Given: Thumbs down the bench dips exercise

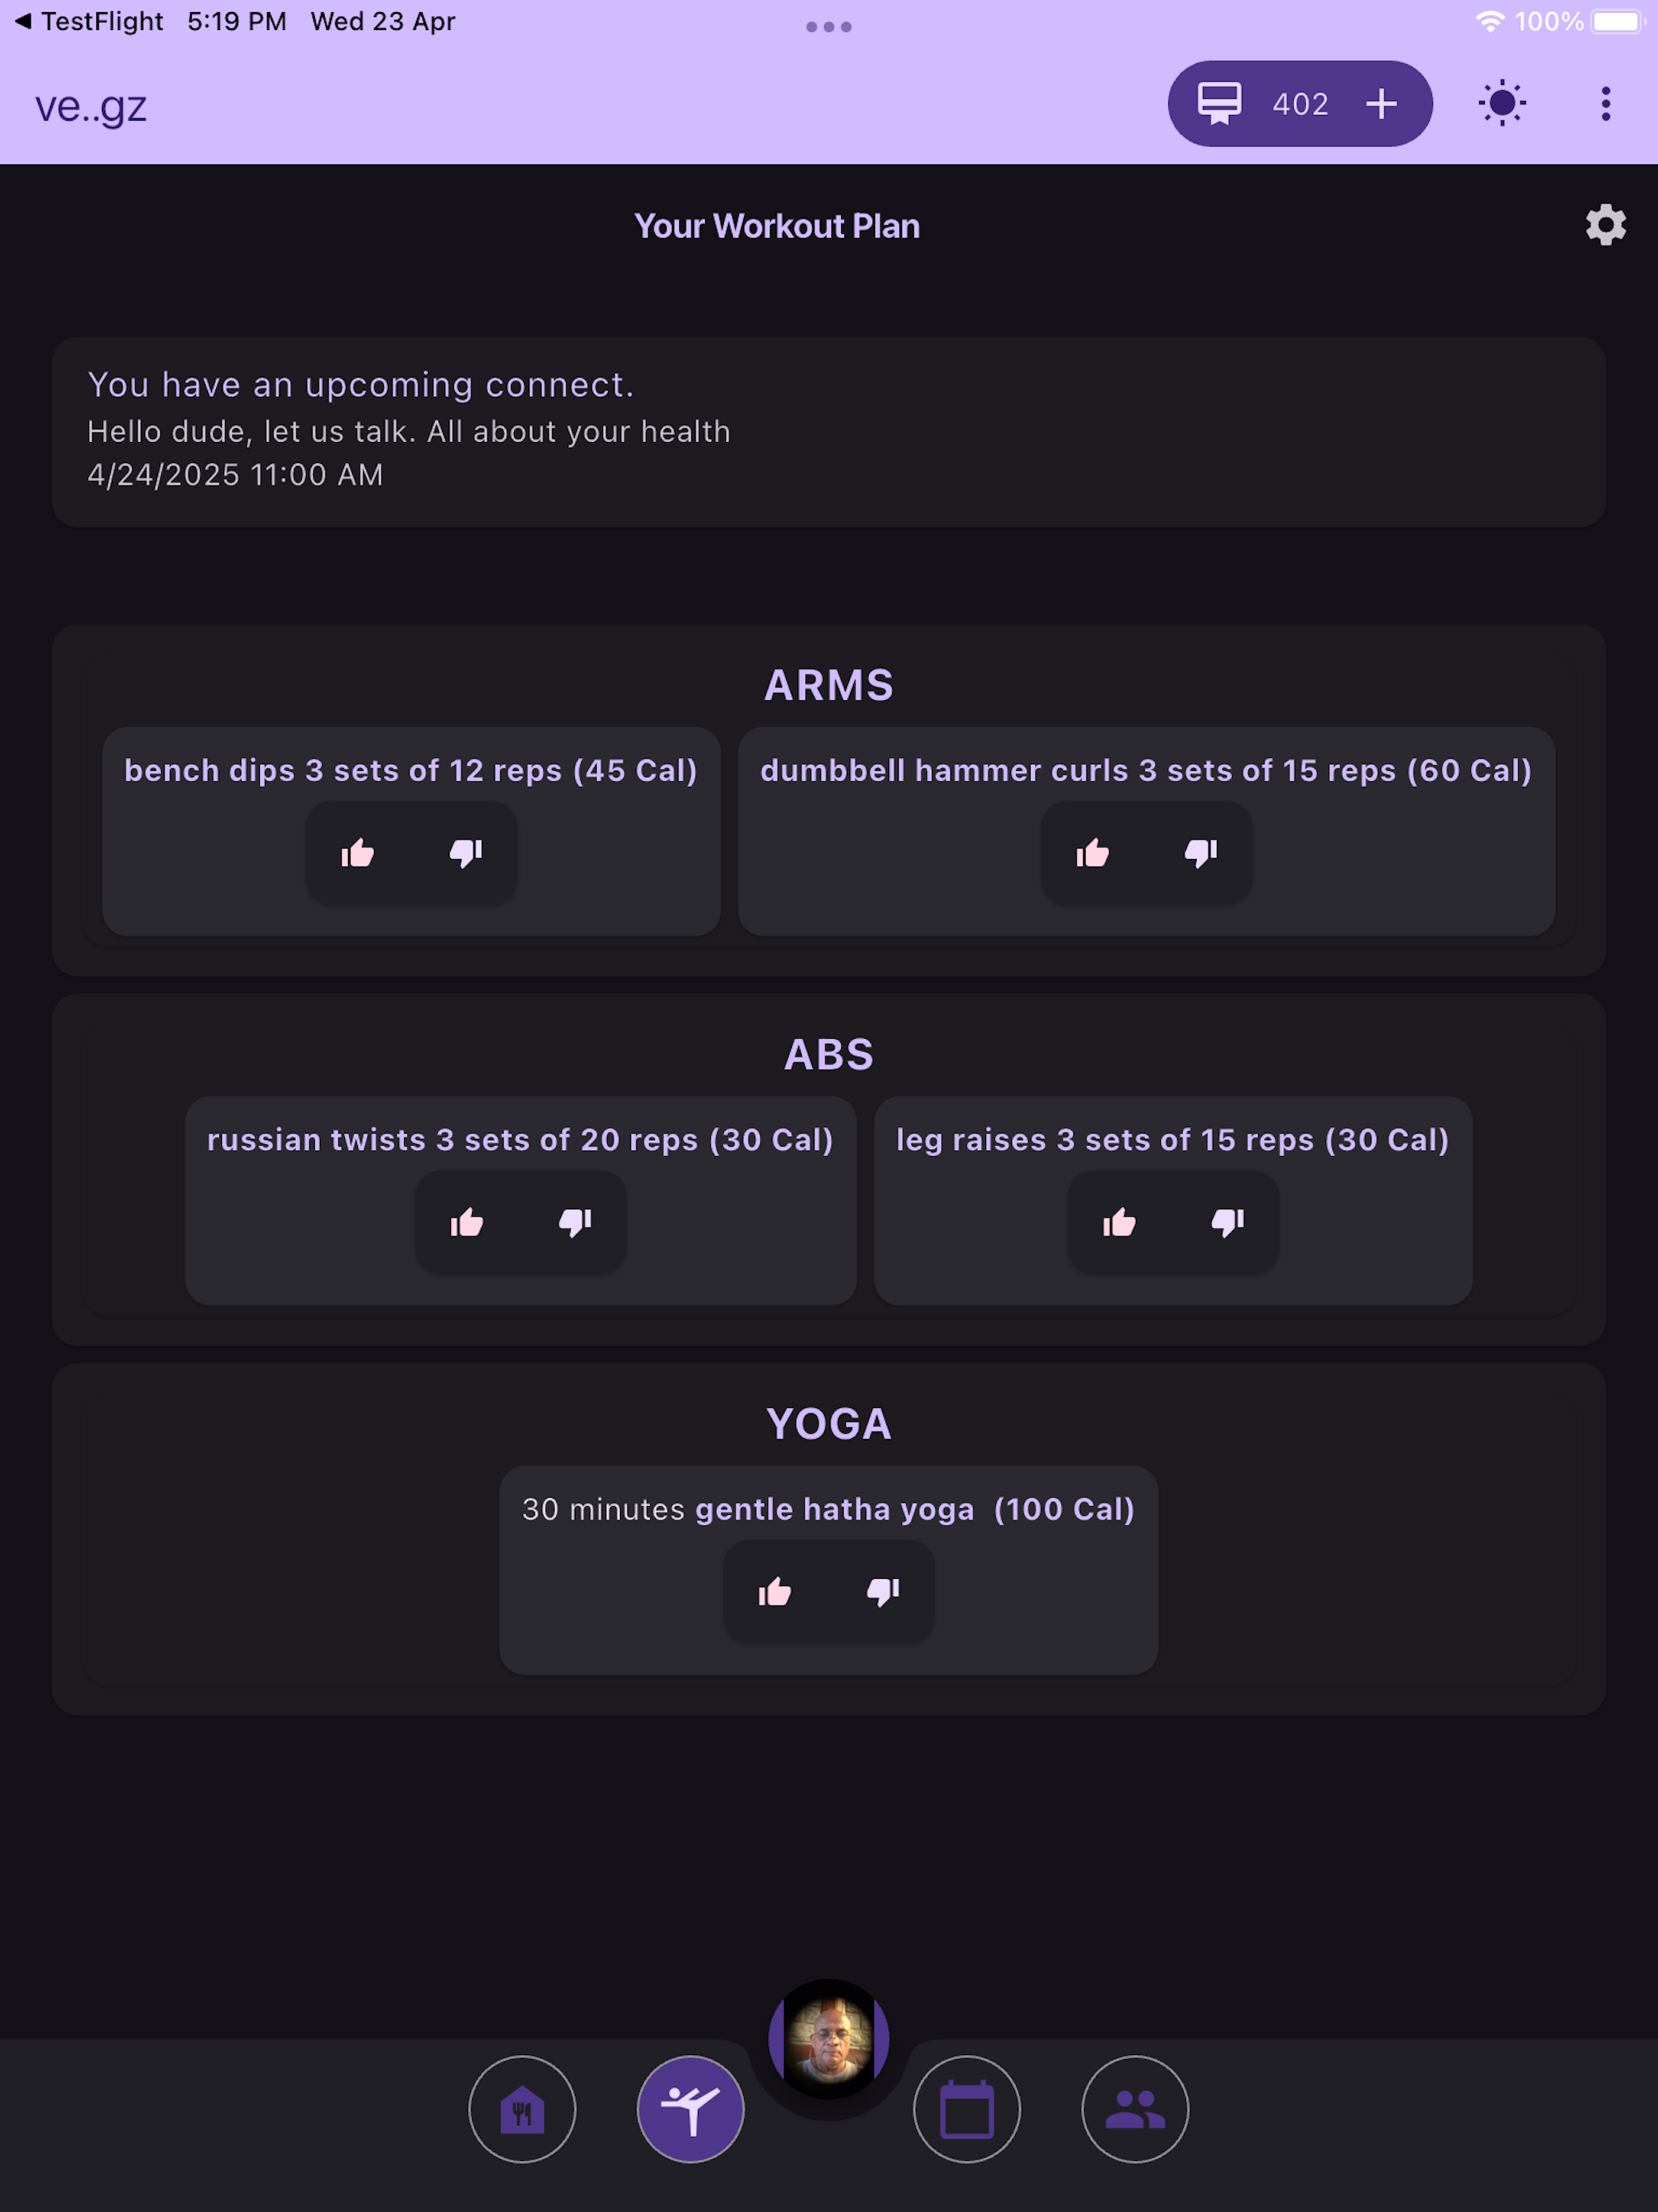Looking at the screenshot, I should [466, 853].
